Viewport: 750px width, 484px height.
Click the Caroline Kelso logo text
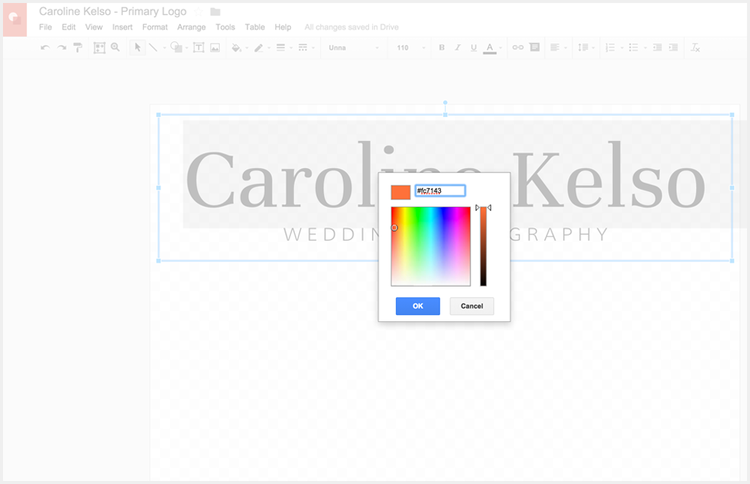pyautogui.click(x=445, y=175)
